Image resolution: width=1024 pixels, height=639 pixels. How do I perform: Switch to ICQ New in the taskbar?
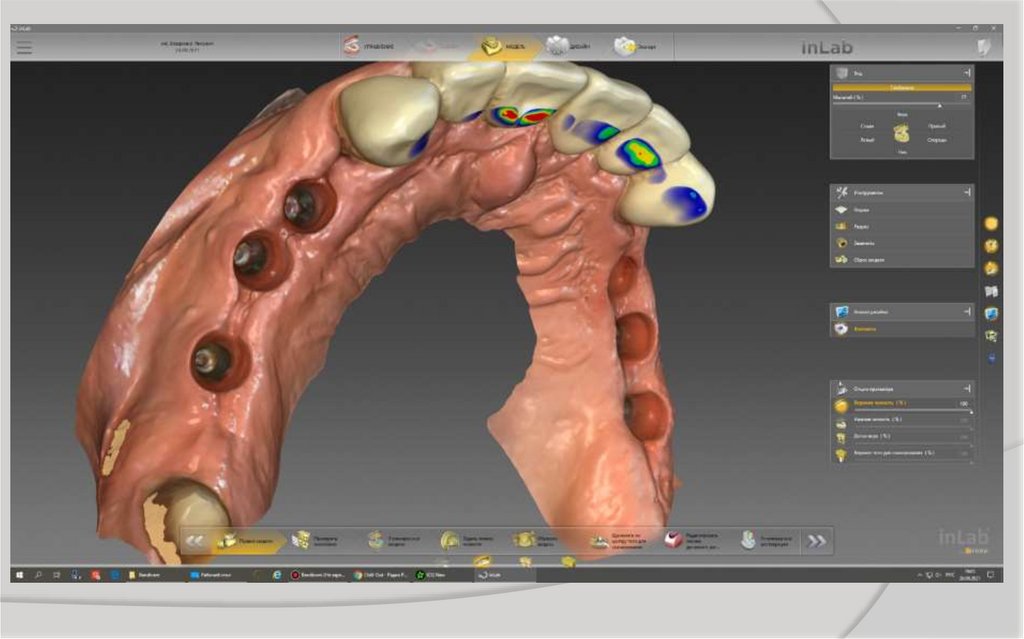(431, 575)
